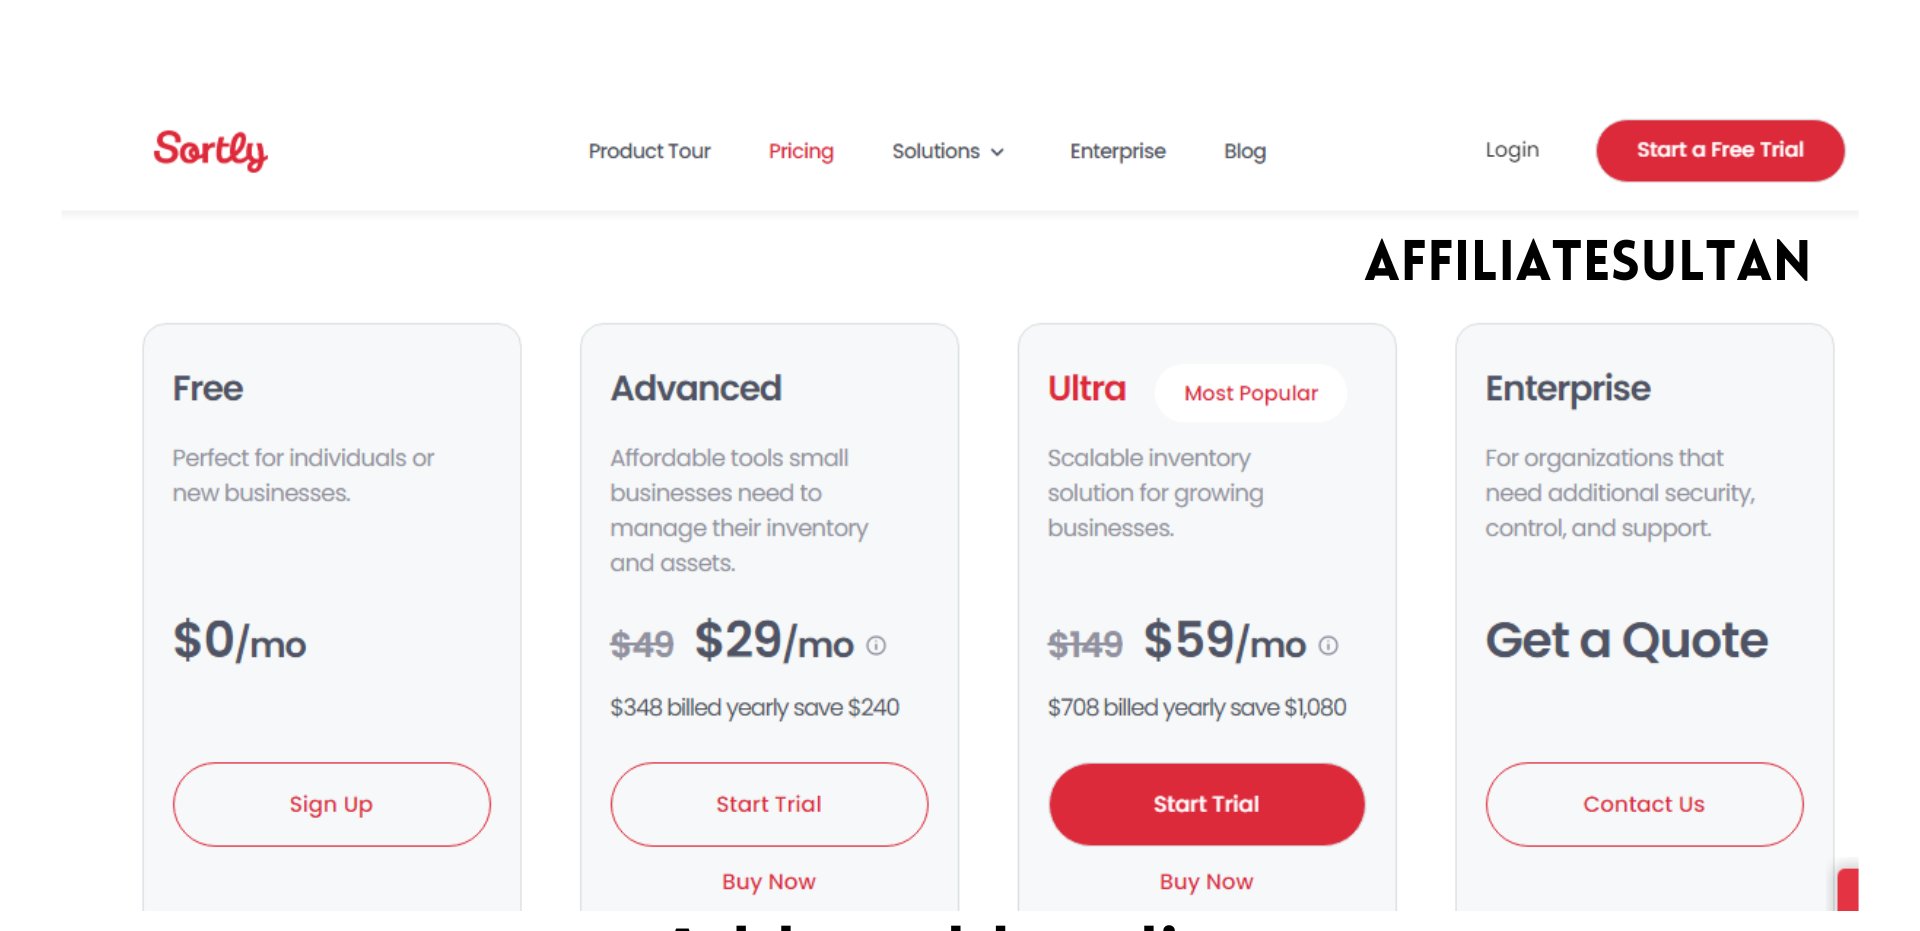Image resolution: width=1920 pixels, height=931 pixels.
Task: Click Buy Now under Ultra plan
Action: click(1207, 882)
